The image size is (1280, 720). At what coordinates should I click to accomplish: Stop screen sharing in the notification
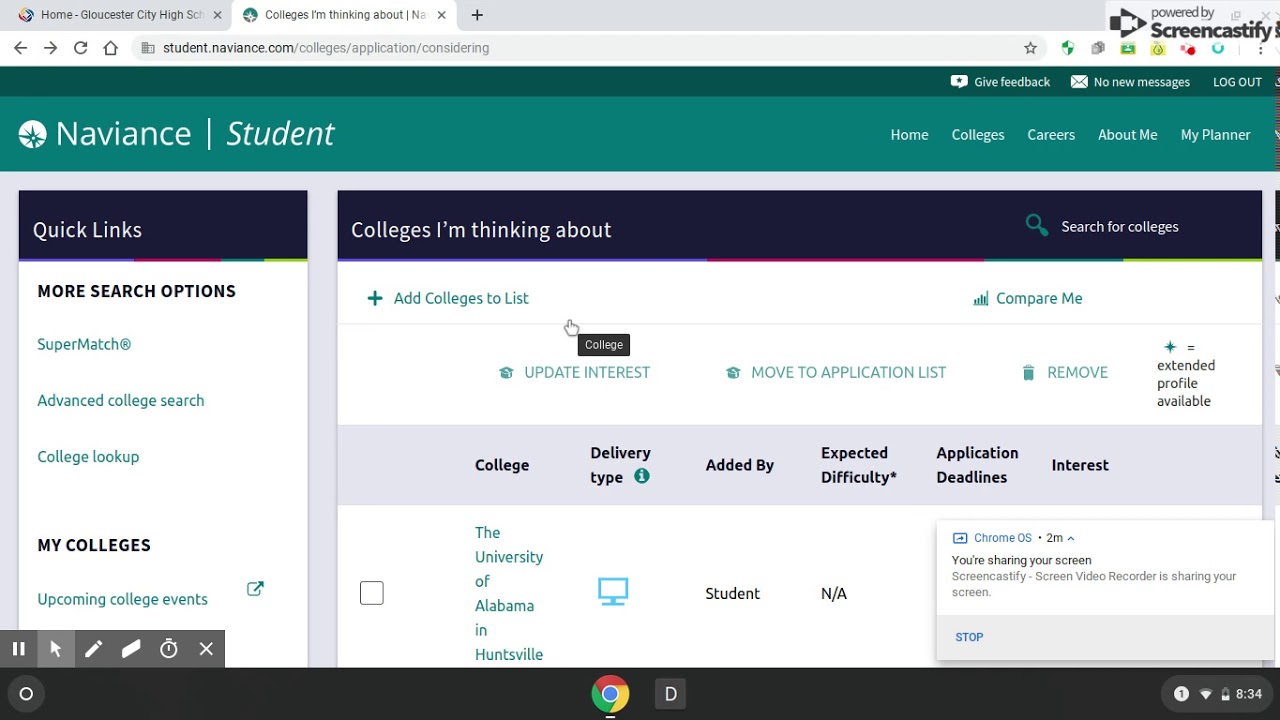[x=969, y=637]
